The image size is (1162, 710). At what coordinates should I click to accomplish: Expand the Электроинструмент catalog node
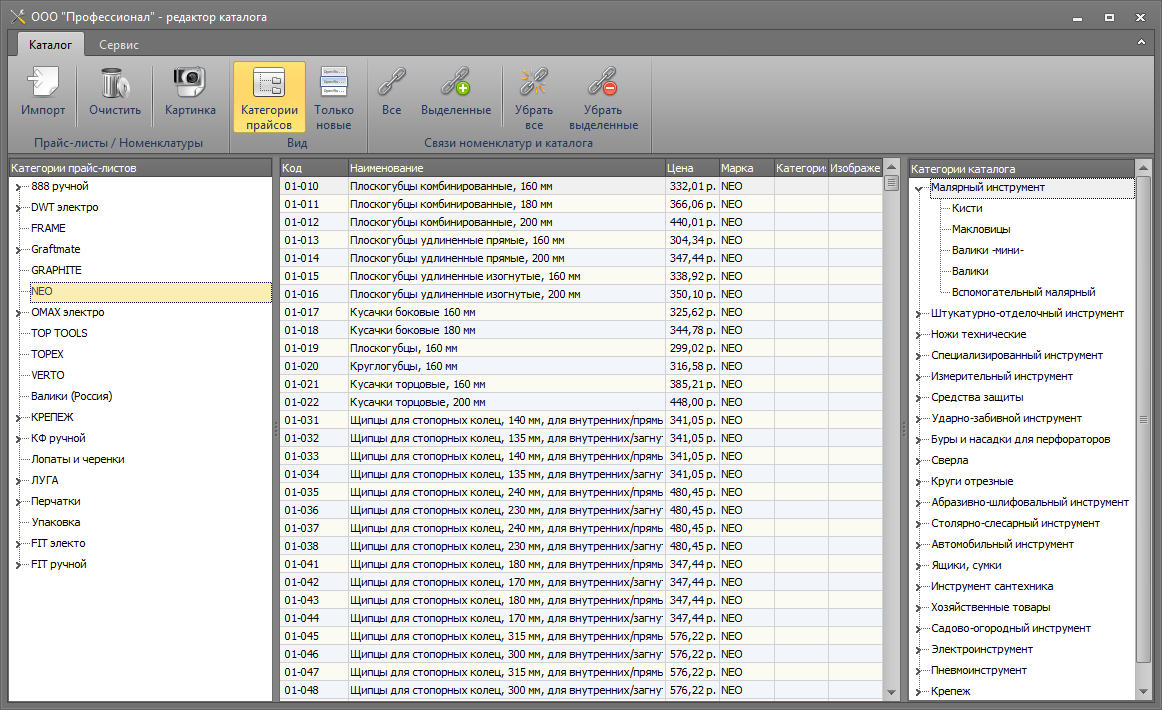[x=919, y=650]
